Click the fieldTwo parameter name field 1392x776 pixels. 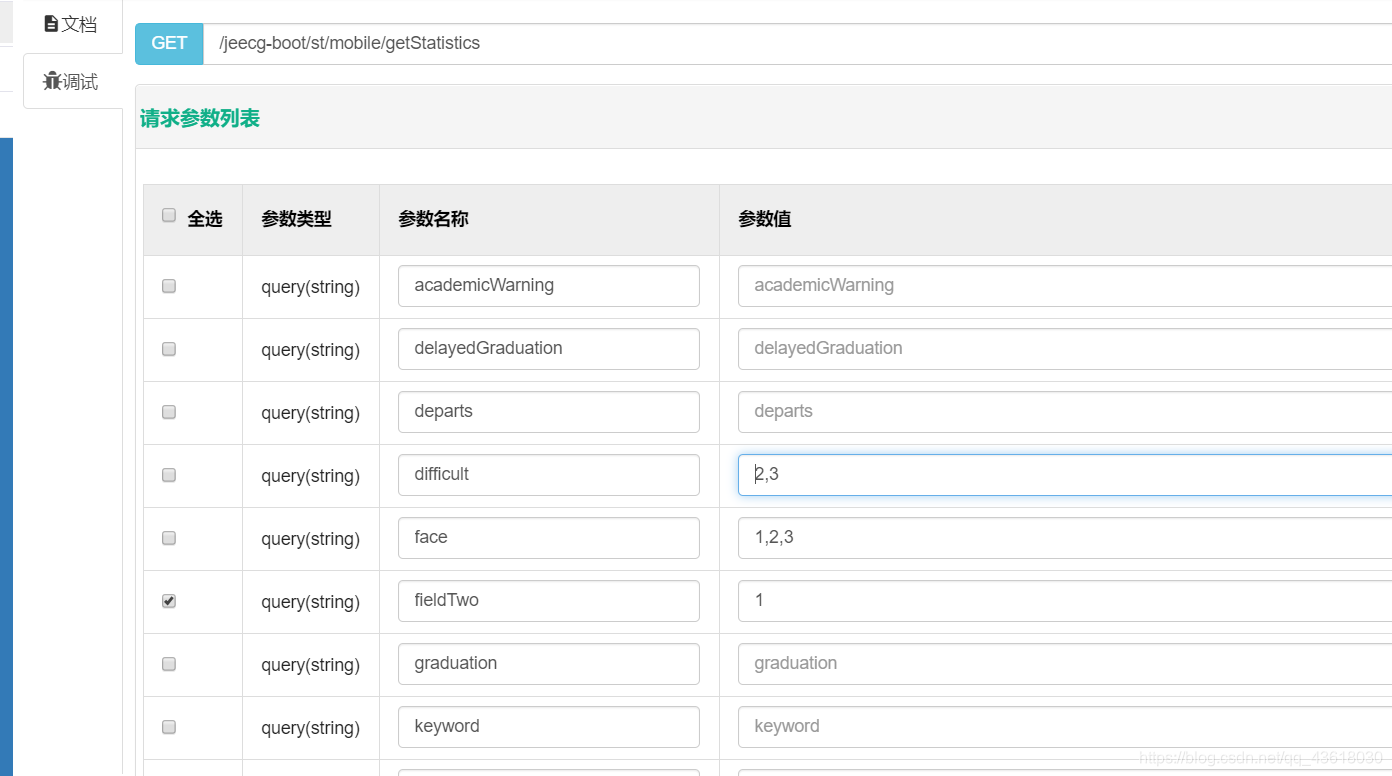click(x=549, y=601)
